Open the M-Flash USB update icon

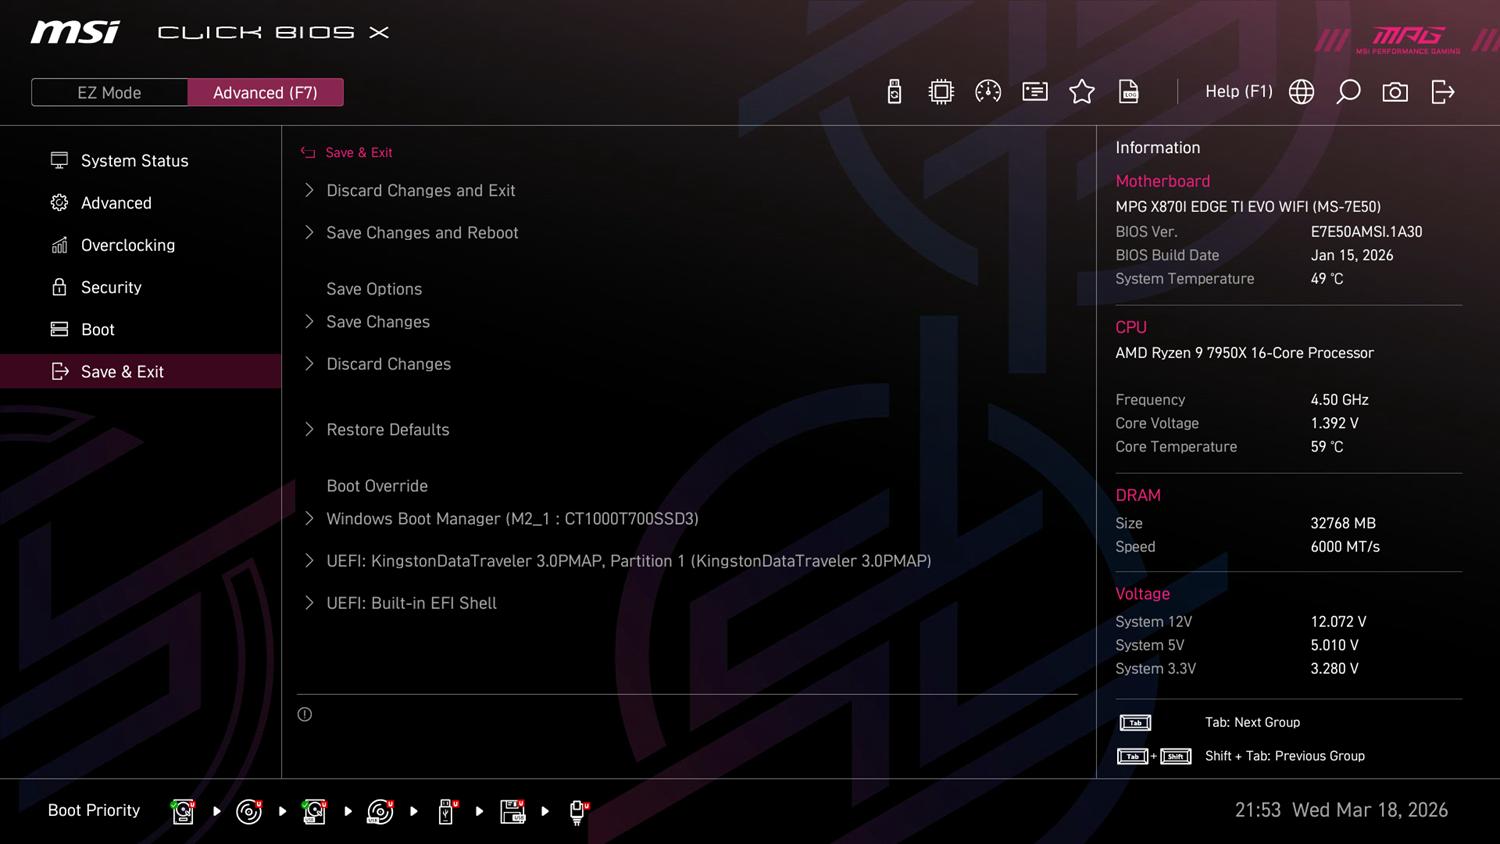tap(894, 92)
